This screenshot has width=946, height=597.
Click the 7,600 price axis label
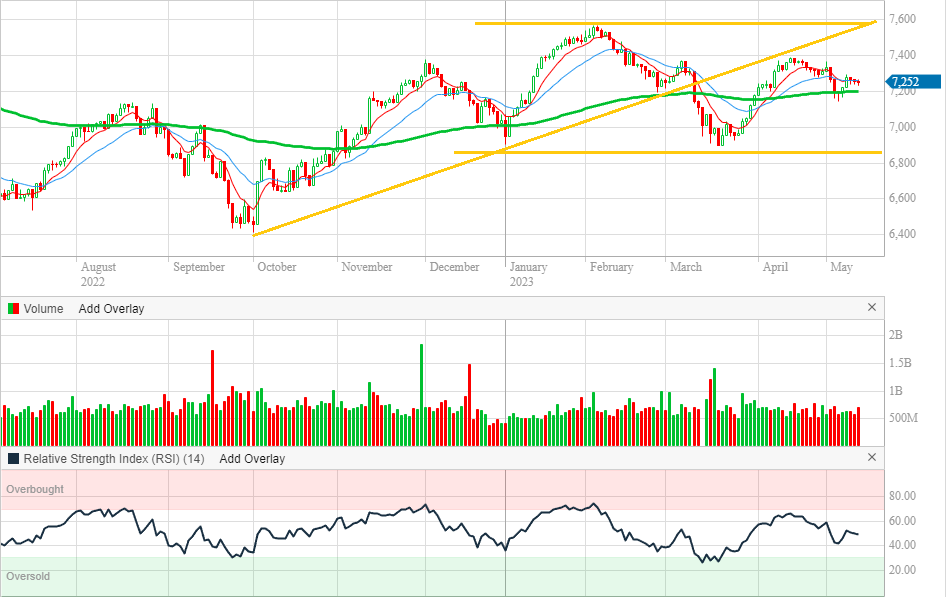[903, 19]
